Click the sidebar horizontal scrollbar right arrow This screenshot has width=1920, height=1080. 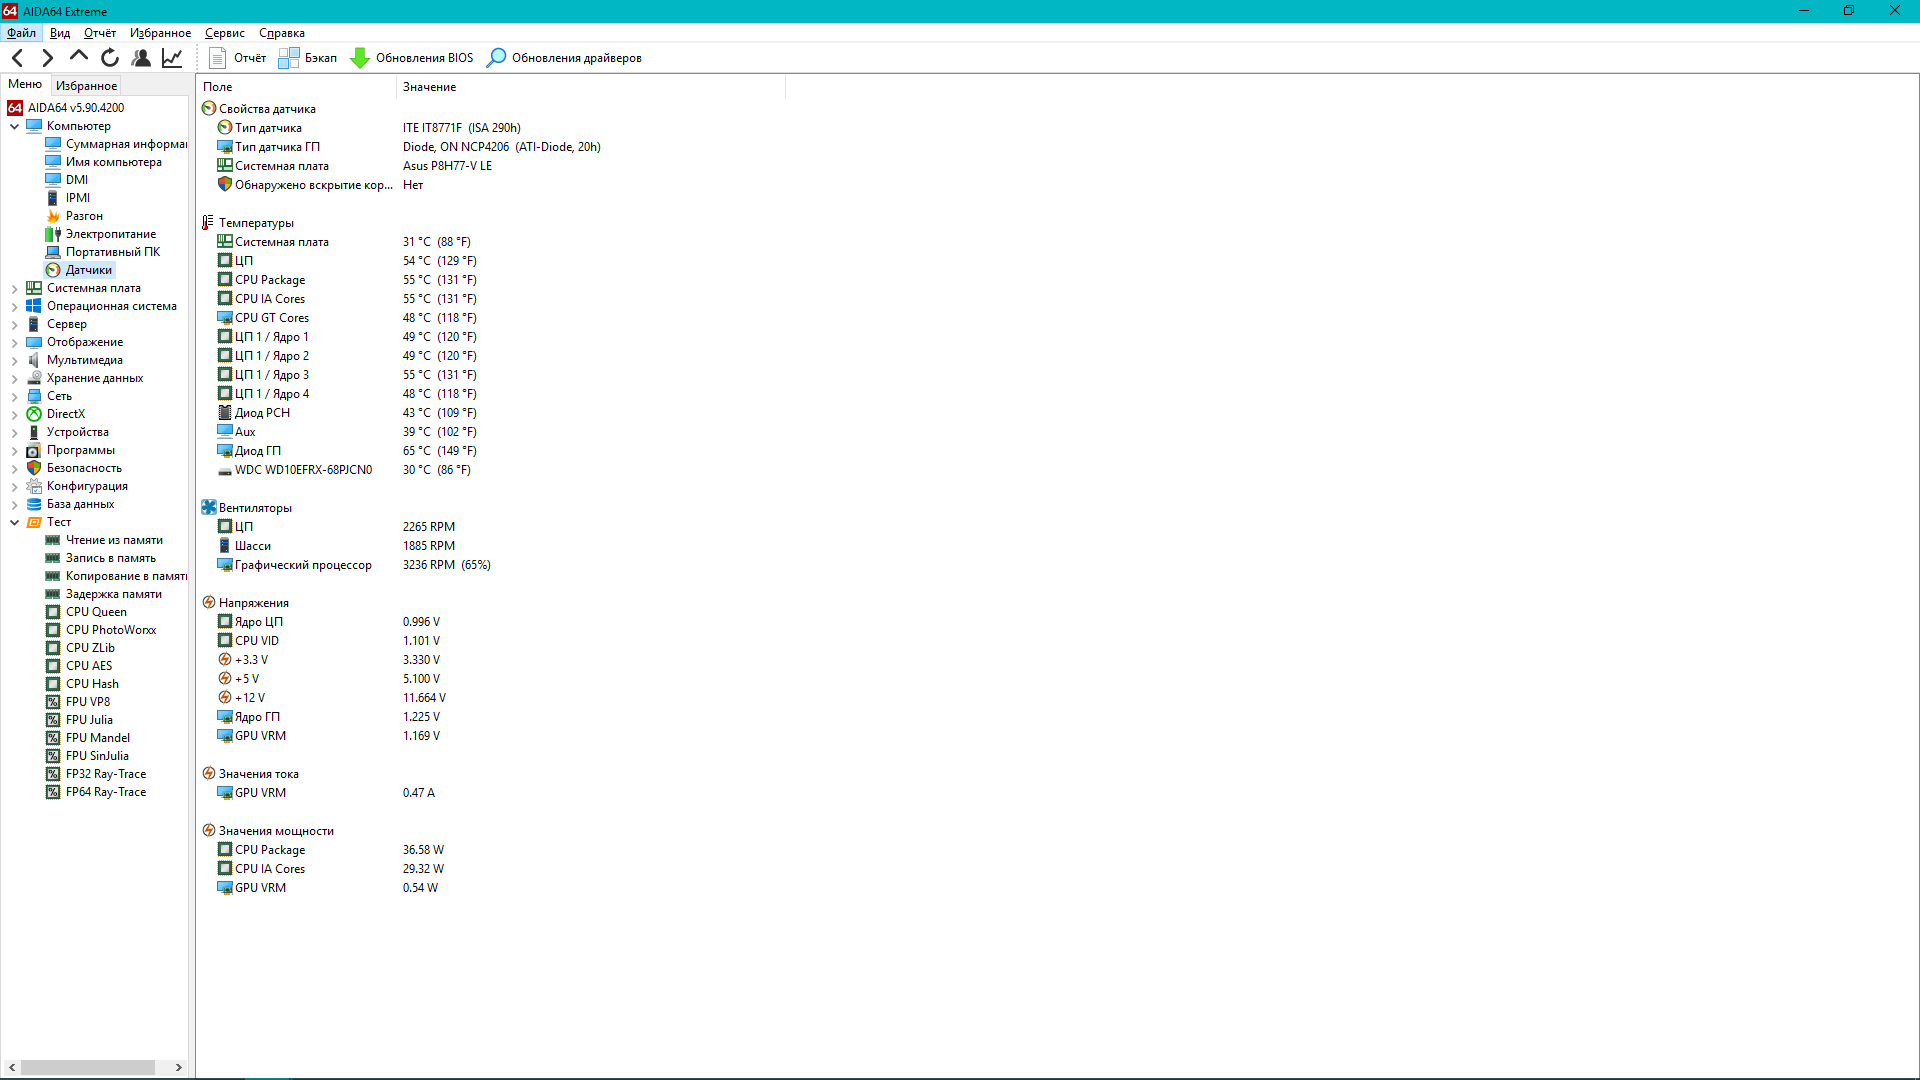tap(179, 1067)
